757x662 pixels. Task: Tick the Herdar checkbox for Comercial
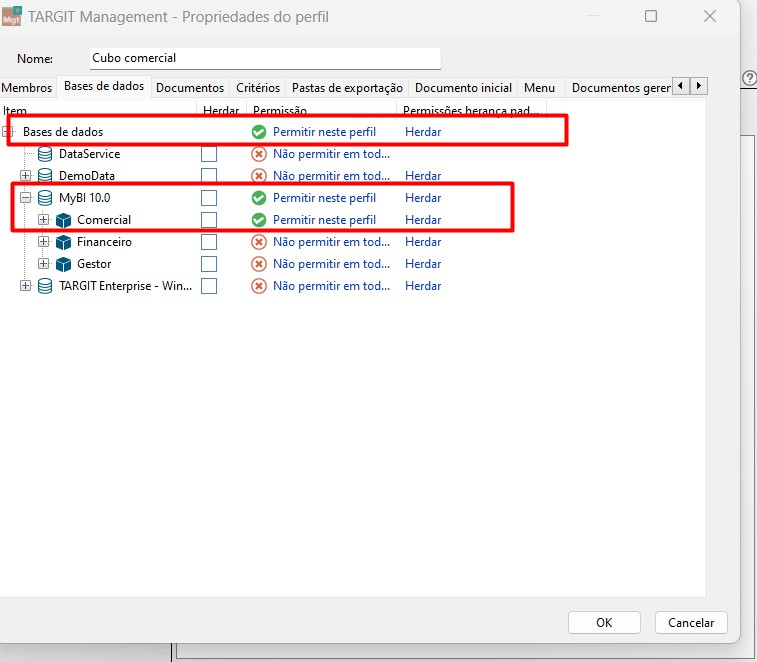click(x=209, y=220)
